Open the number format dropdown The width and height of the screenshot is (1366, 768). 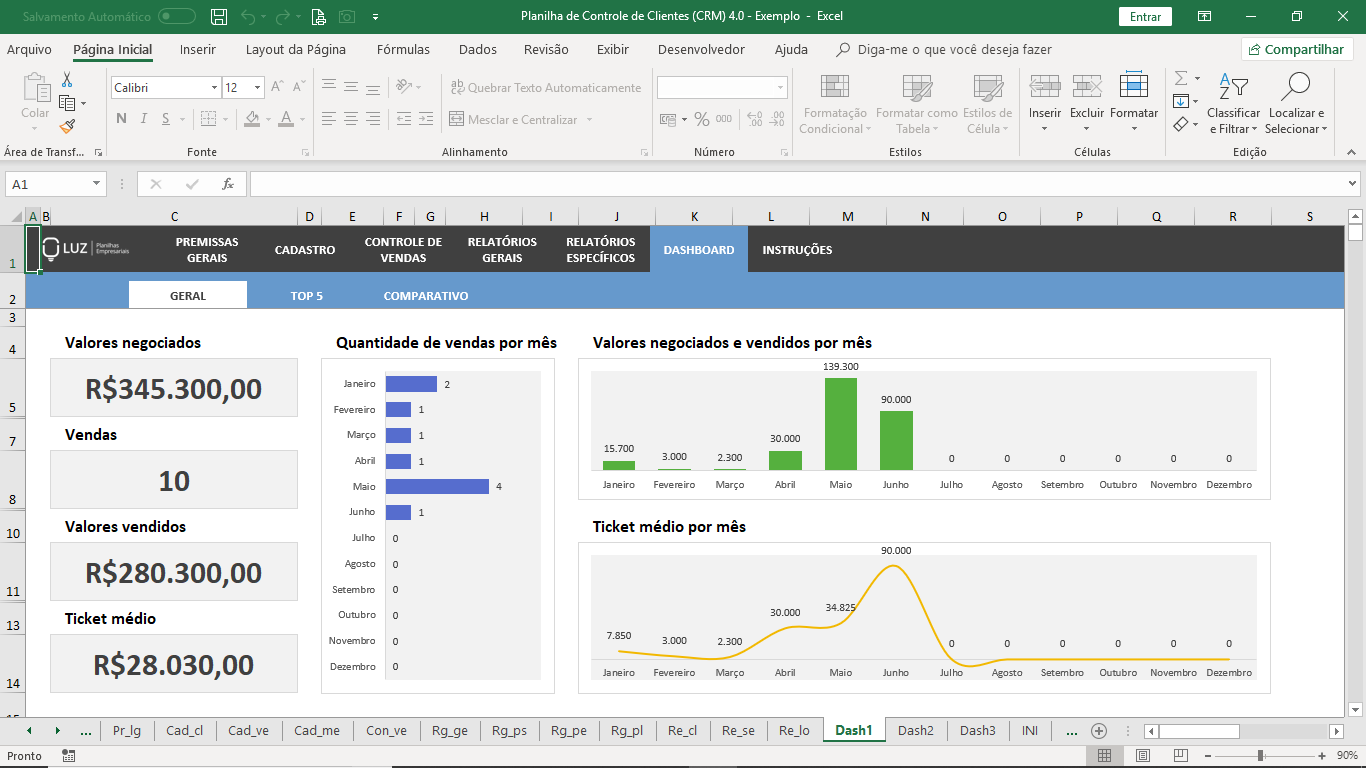(x=780, y=88)
